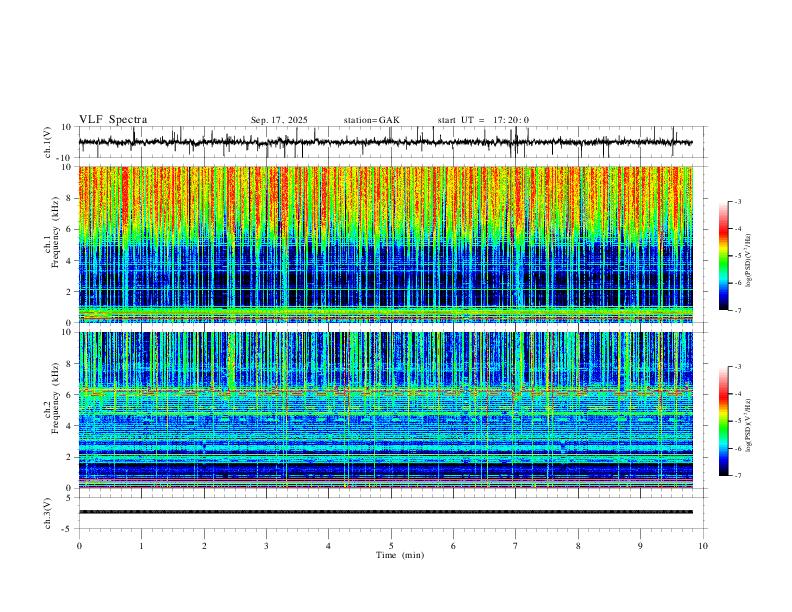Click the '-5' tick on ch.1 color bar
792x612 pixels.
point(737,256)
